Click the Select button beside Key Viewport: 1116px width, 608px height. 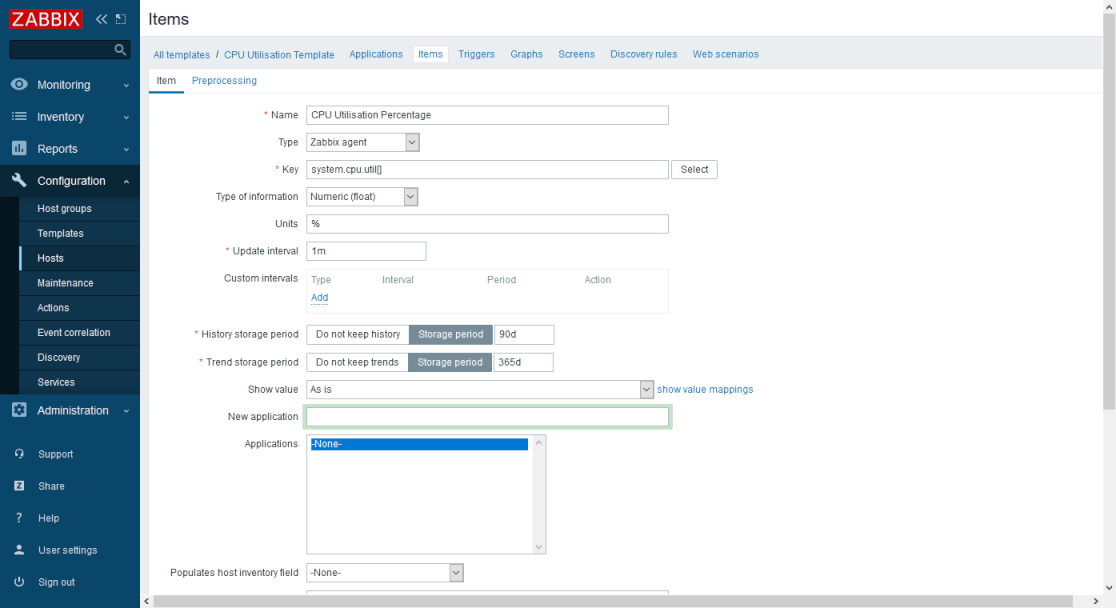click(x=694, y=169)
